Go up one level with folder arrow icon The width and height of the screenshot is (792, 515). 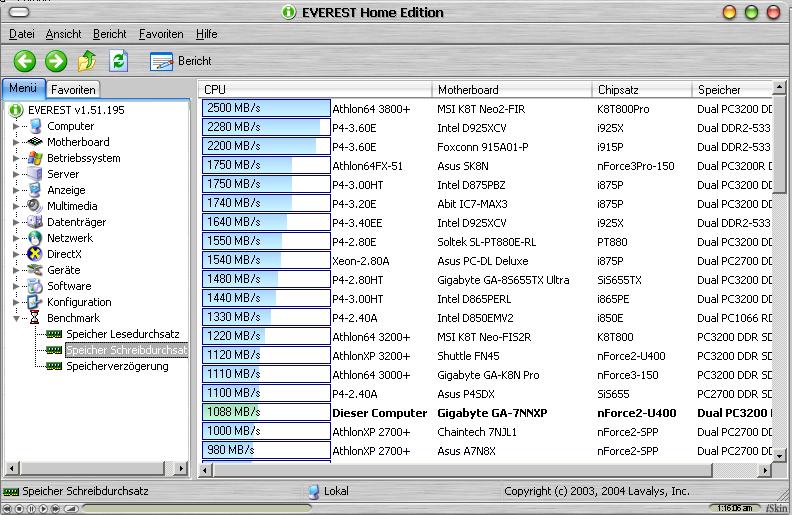87,61
